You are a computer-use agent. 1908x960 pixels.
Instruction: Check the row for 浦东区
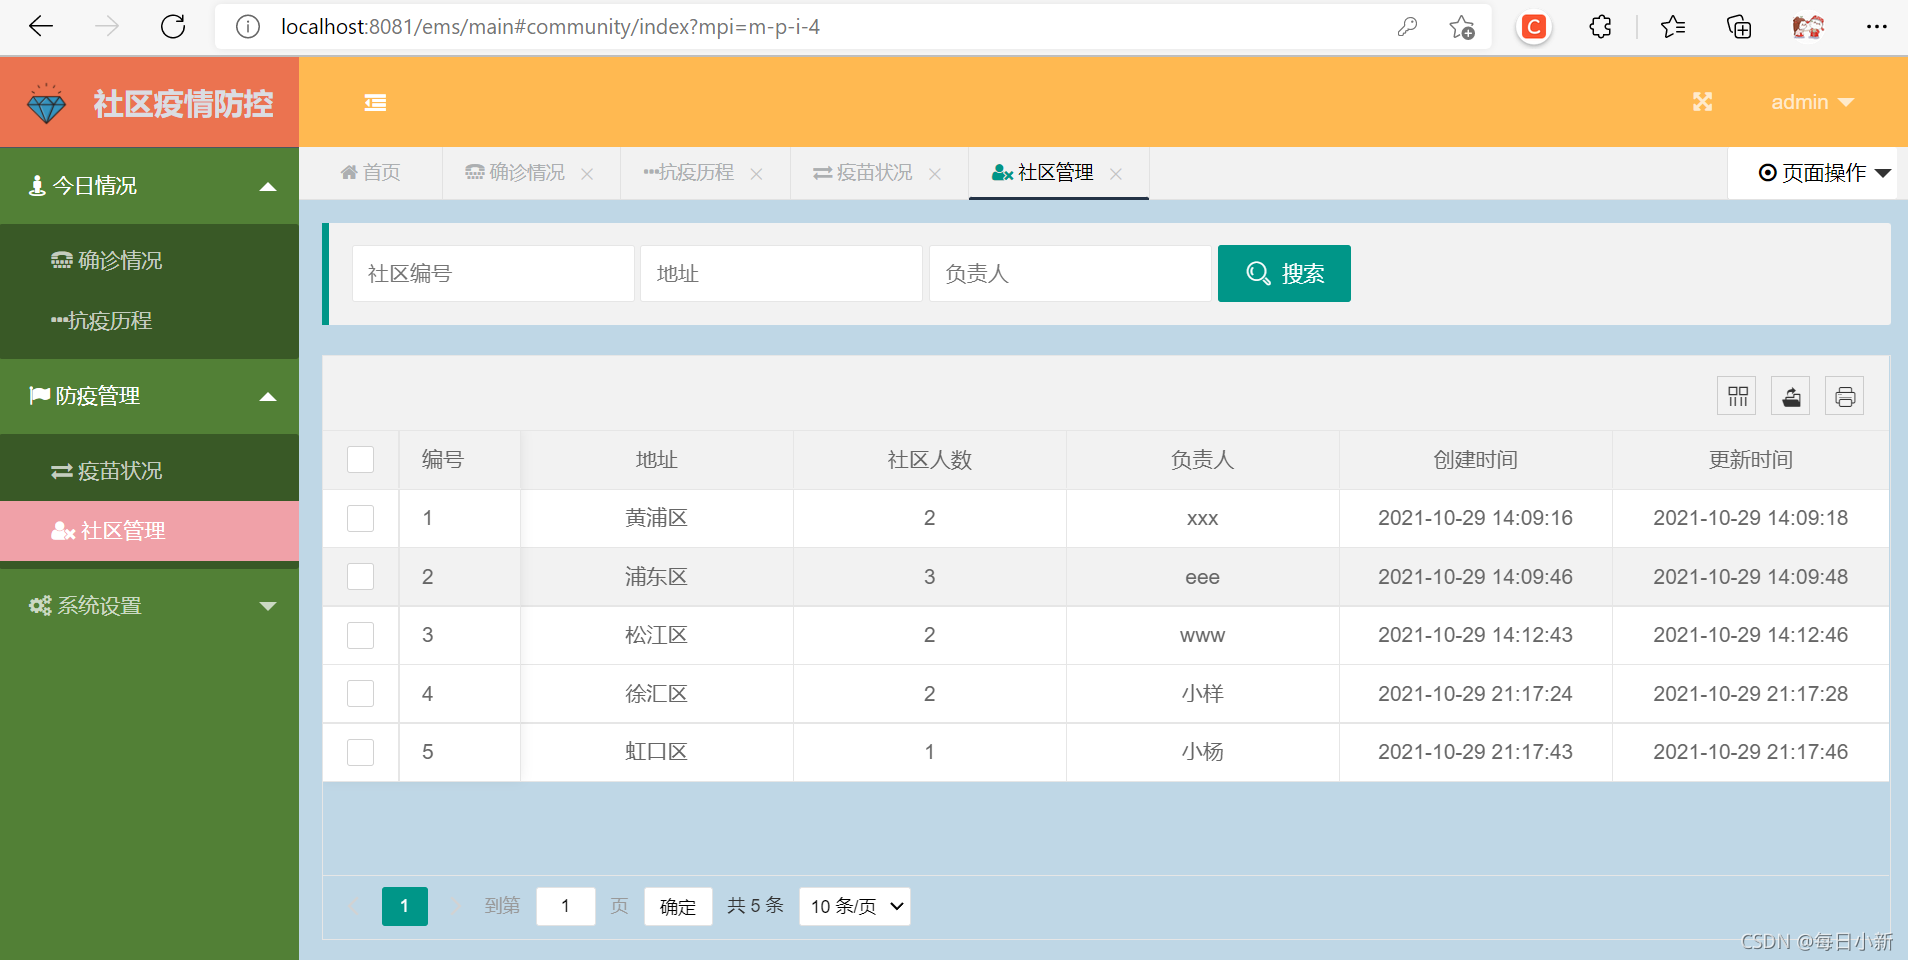point(360,577)
